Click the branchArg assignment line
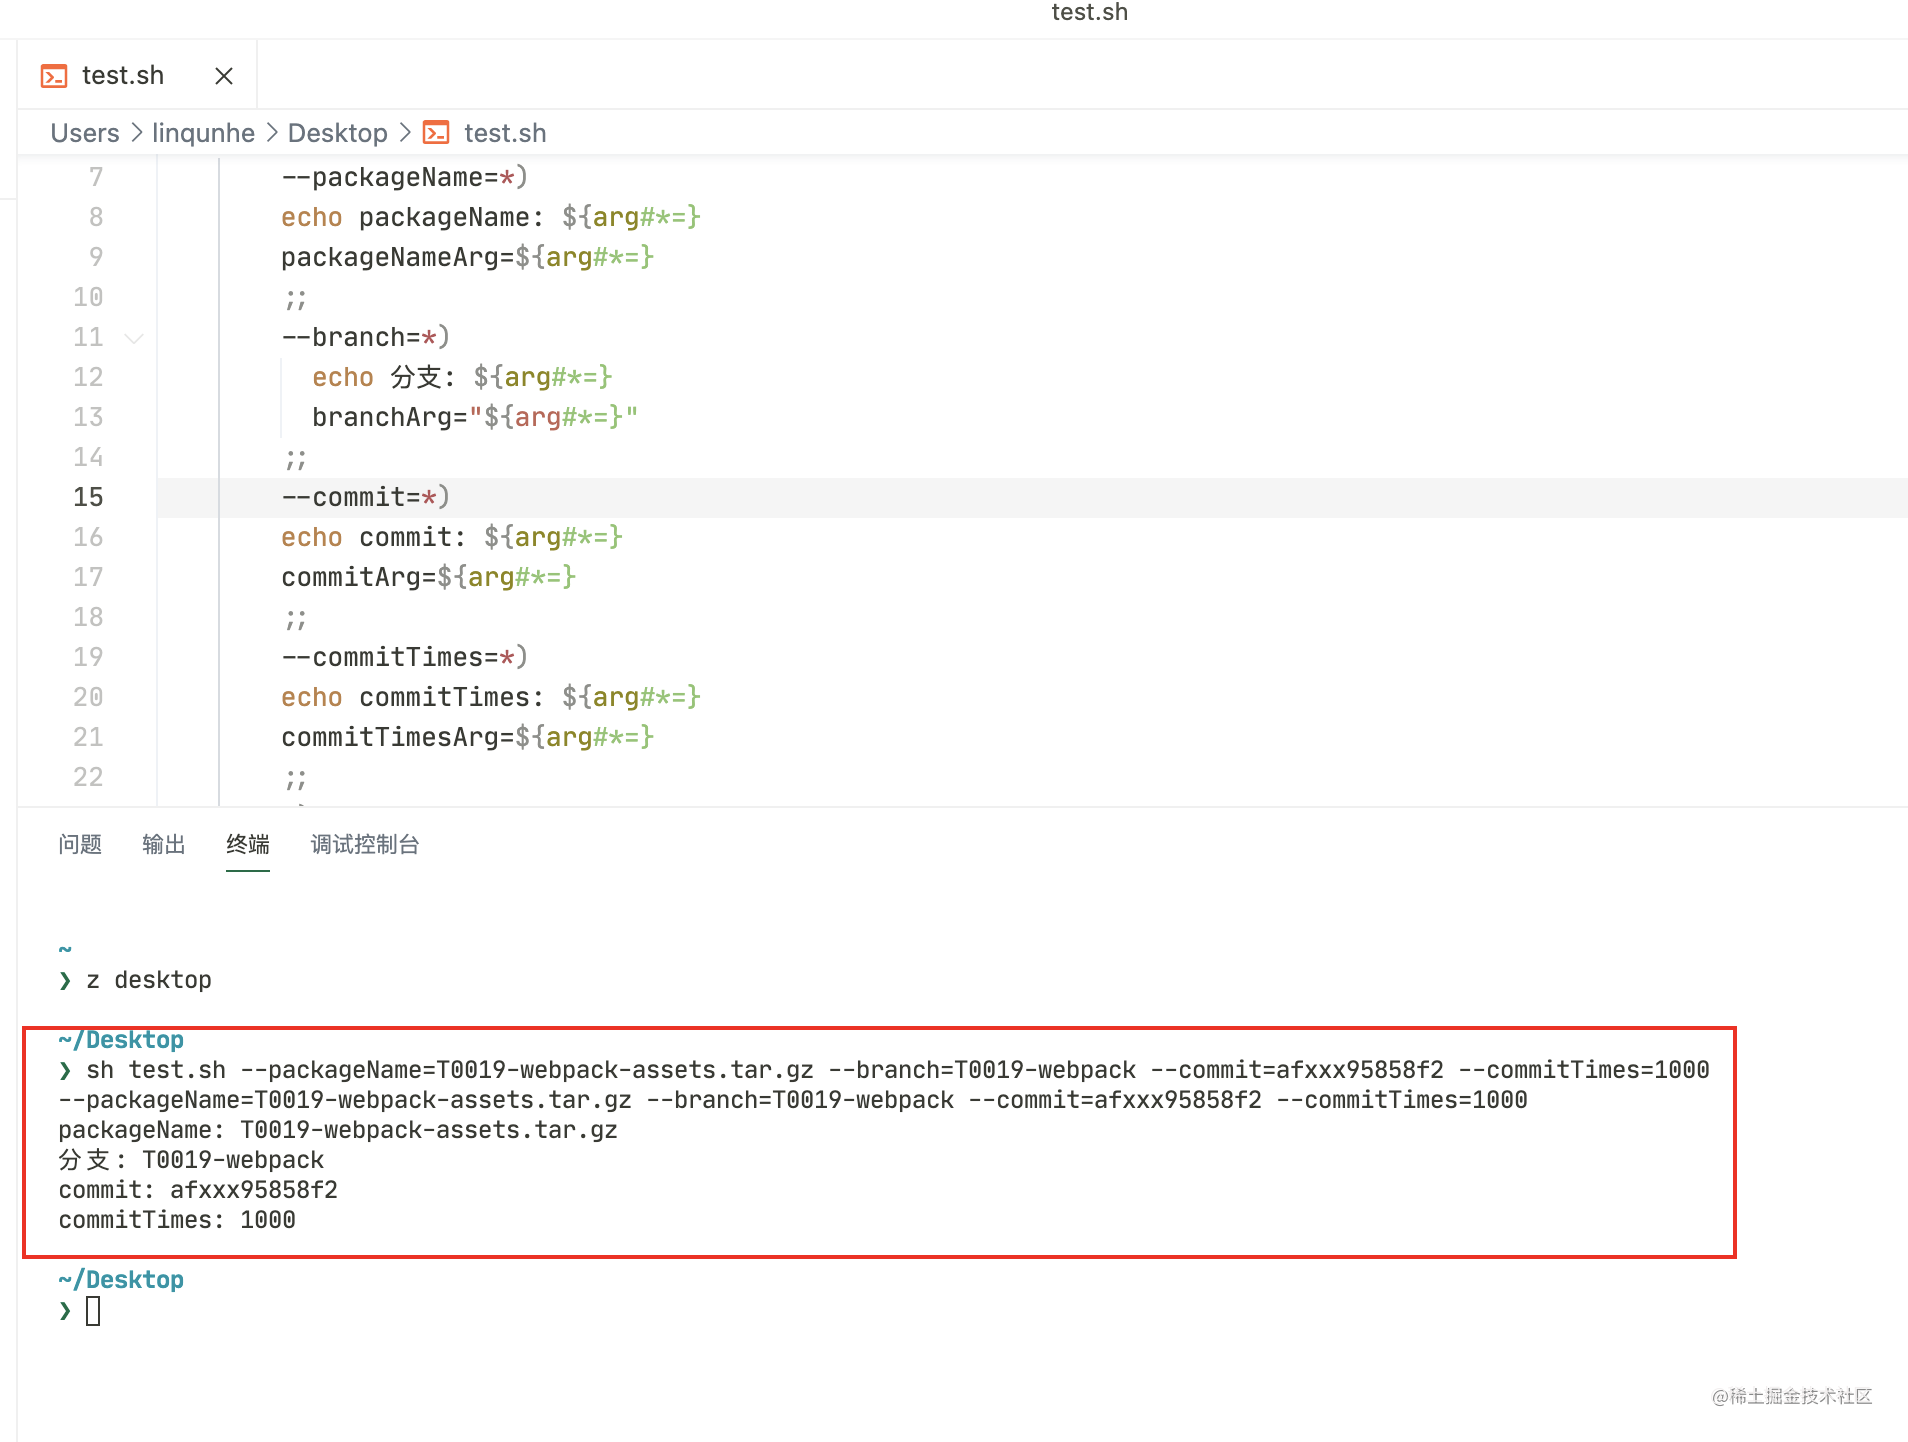 (475, 417)
